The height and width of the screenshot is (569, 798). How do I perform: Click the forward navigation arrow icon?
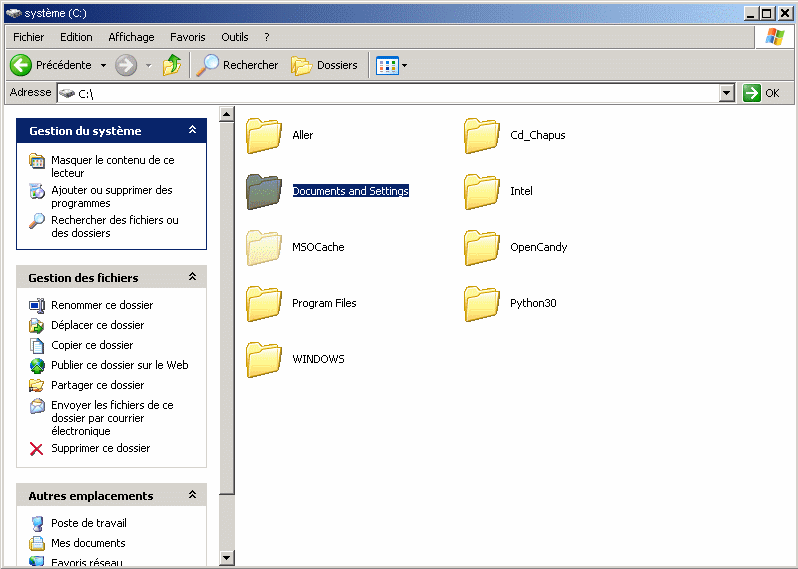(126, 65)
